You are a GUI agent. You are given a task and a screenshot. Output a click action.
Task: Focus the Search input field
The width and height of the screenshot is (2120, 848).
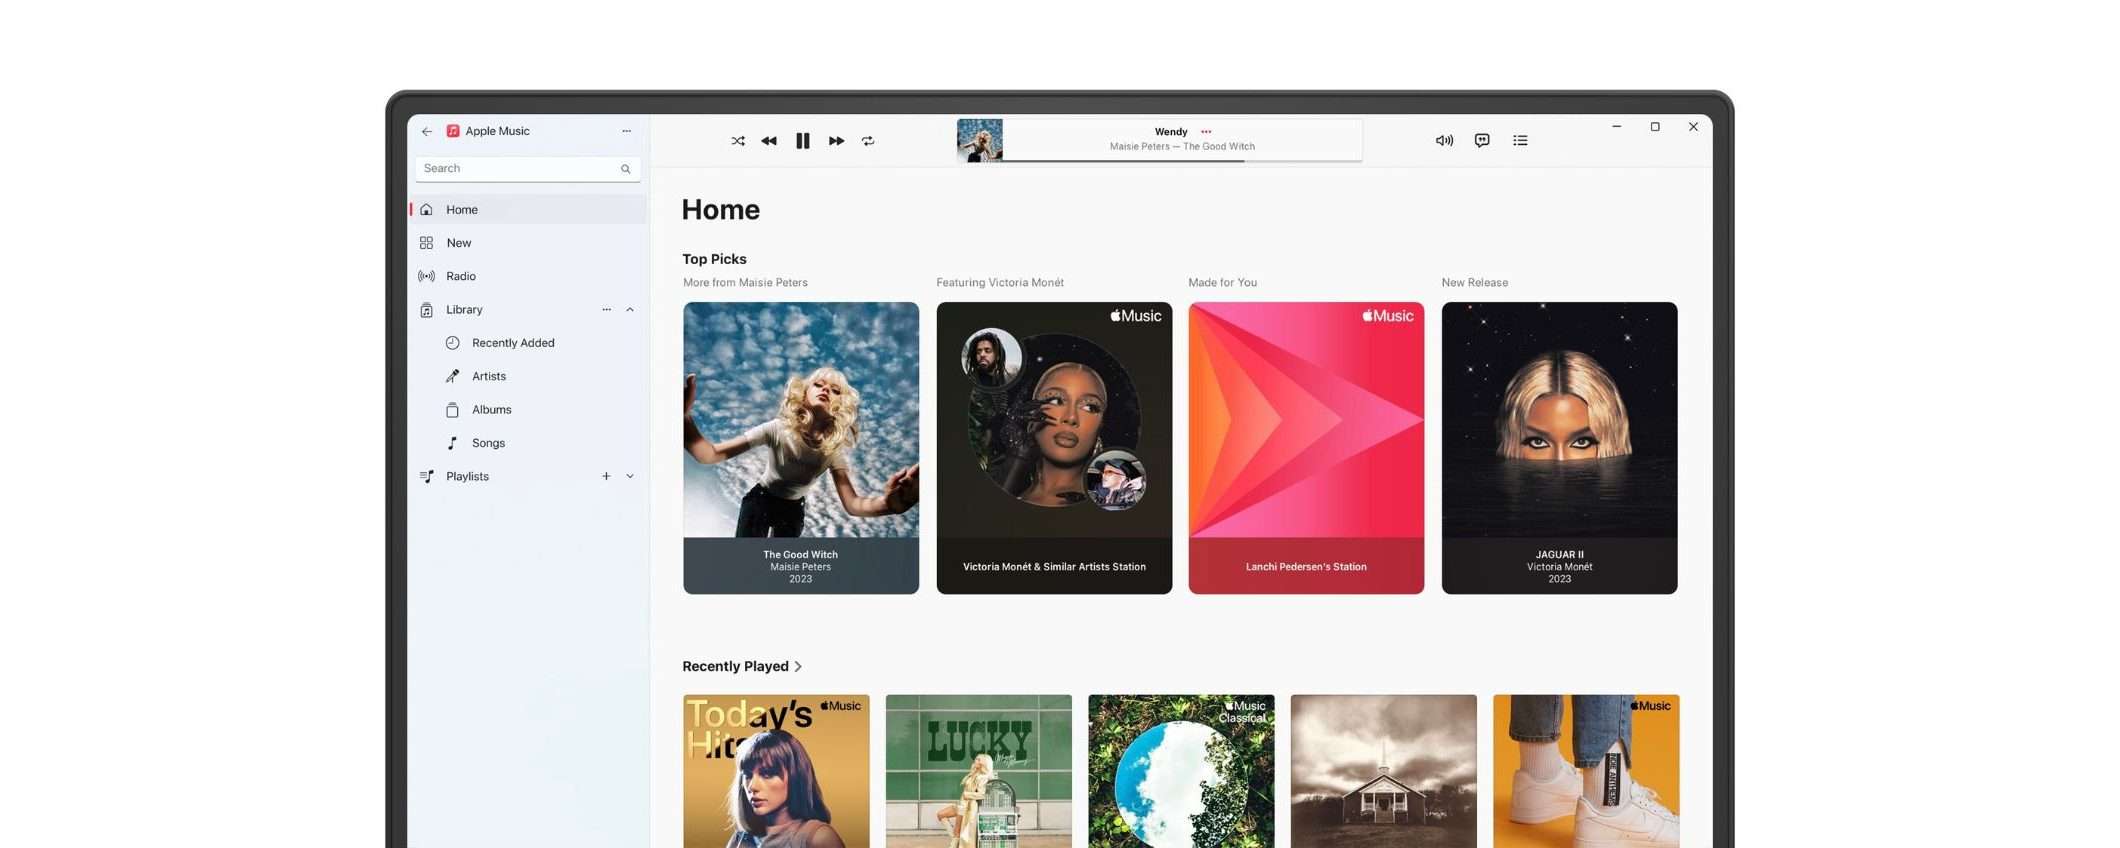(x=528, y=169)
